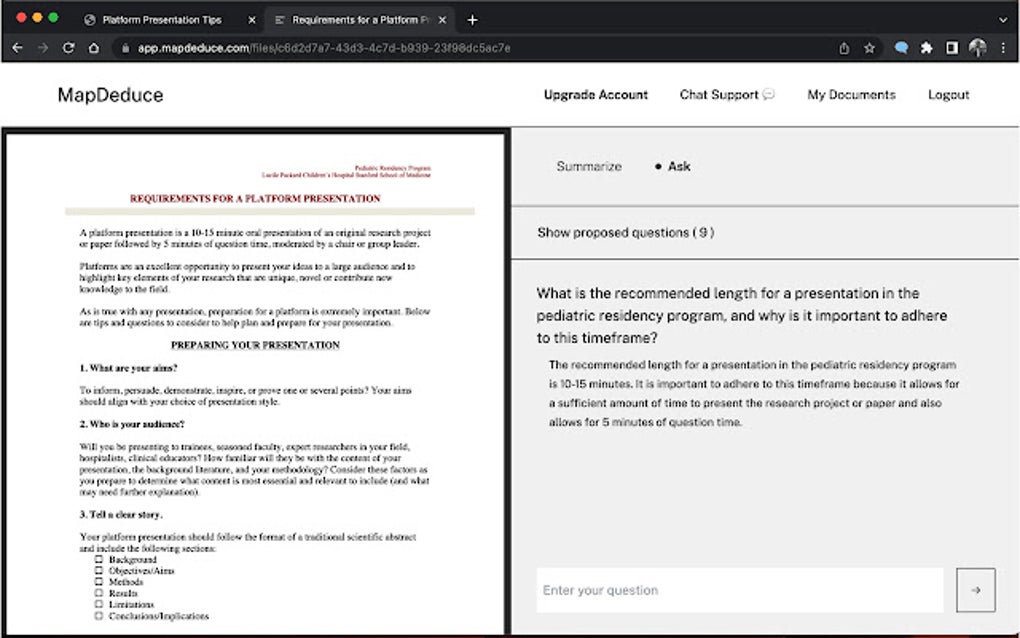Screen dimensions: 1020x638
Task: Check the Methods checkbox in the document
Action: (98, 582)
